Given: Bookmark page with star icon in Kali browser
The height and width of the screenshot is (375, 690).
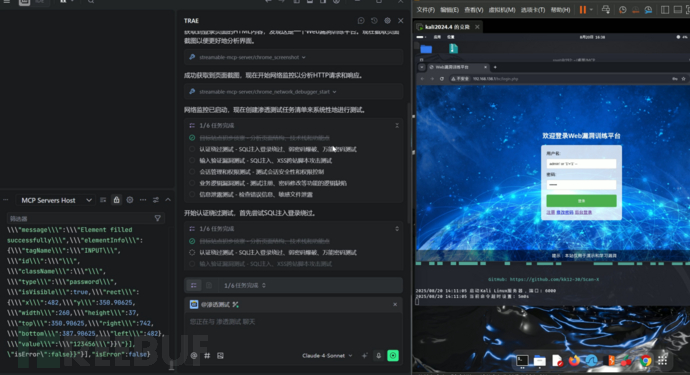Looking at the screenshot, I should (683, 79).
